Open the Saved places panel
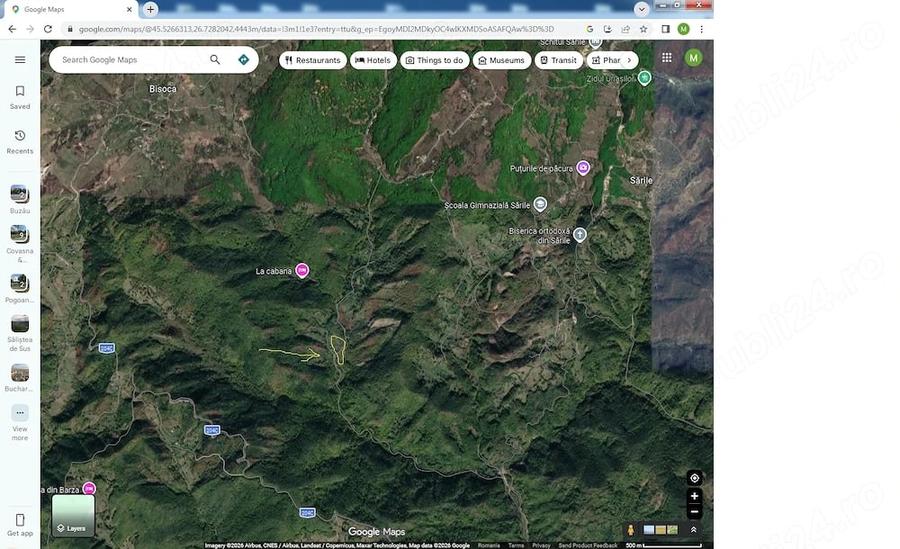 pos(20,97)
